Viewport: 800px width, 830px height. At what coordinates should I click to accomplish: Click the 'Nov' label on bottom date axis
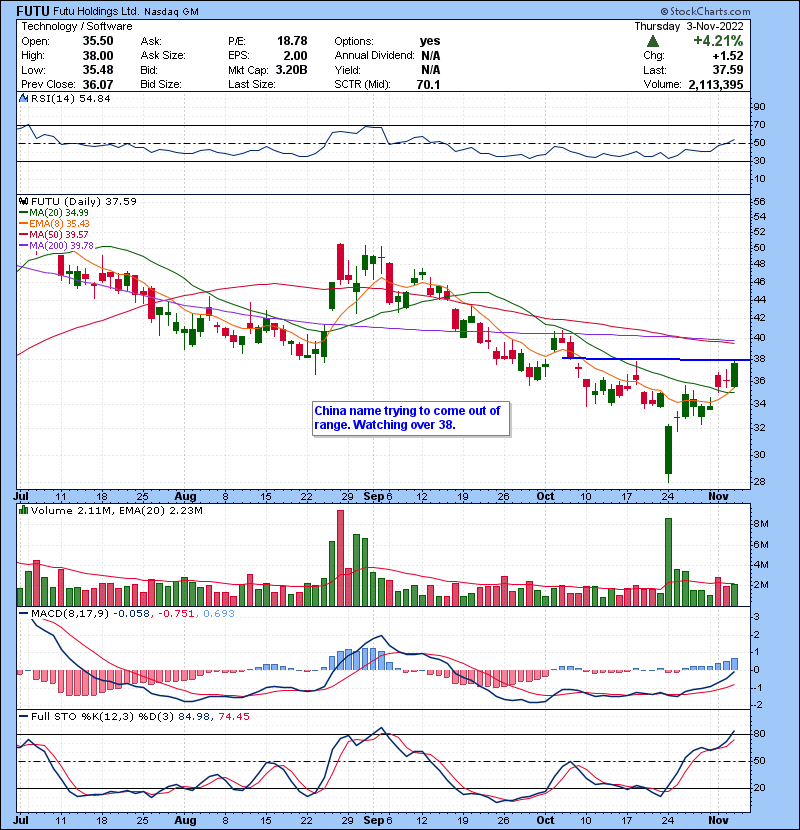(718, 820)
